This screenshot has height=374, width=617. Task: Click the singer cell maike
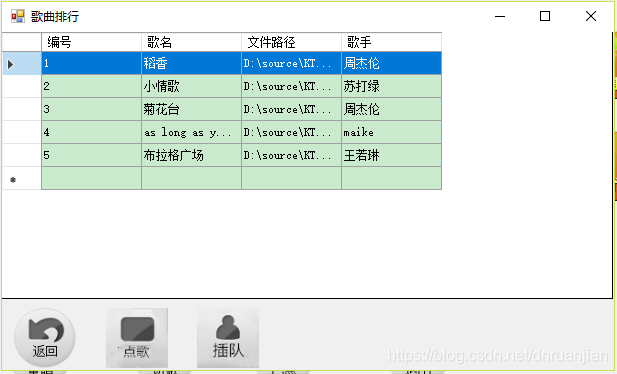click(x=391, y=132)
